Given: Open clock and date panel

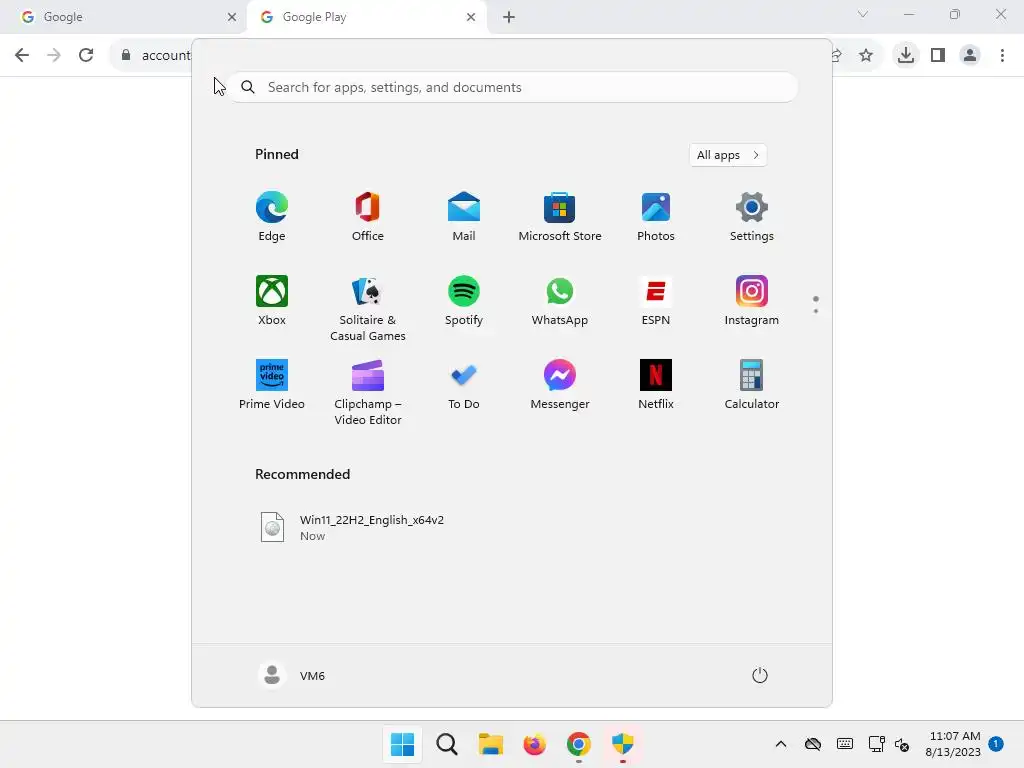Looking at the screenshot, I should tap(953, 744).
